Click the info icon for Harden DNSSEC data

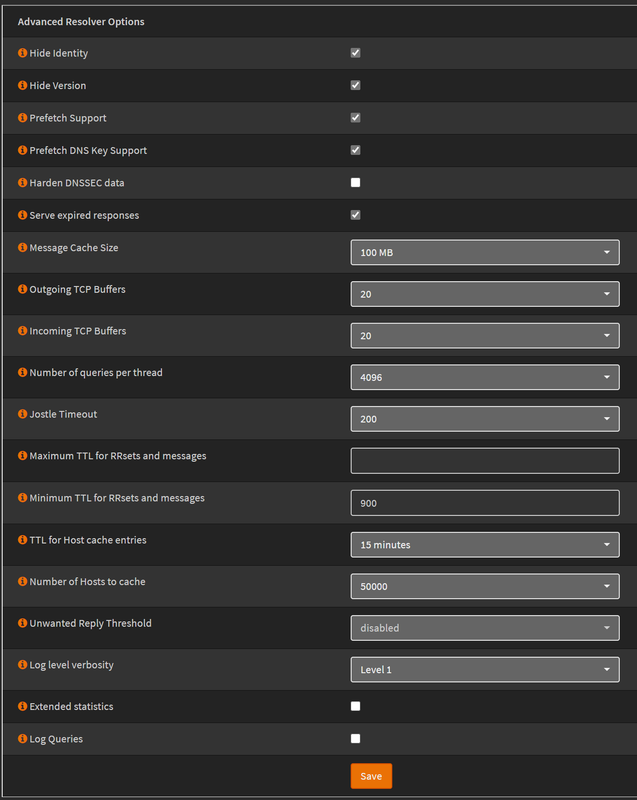(x=22, y=182)
